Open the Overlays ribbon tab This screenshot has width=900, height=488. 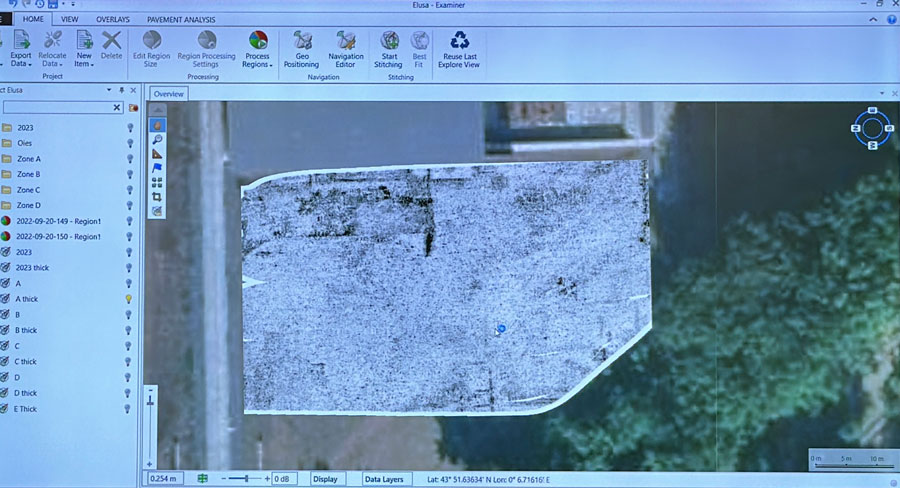pyautogui.click(x=113, y=19)
